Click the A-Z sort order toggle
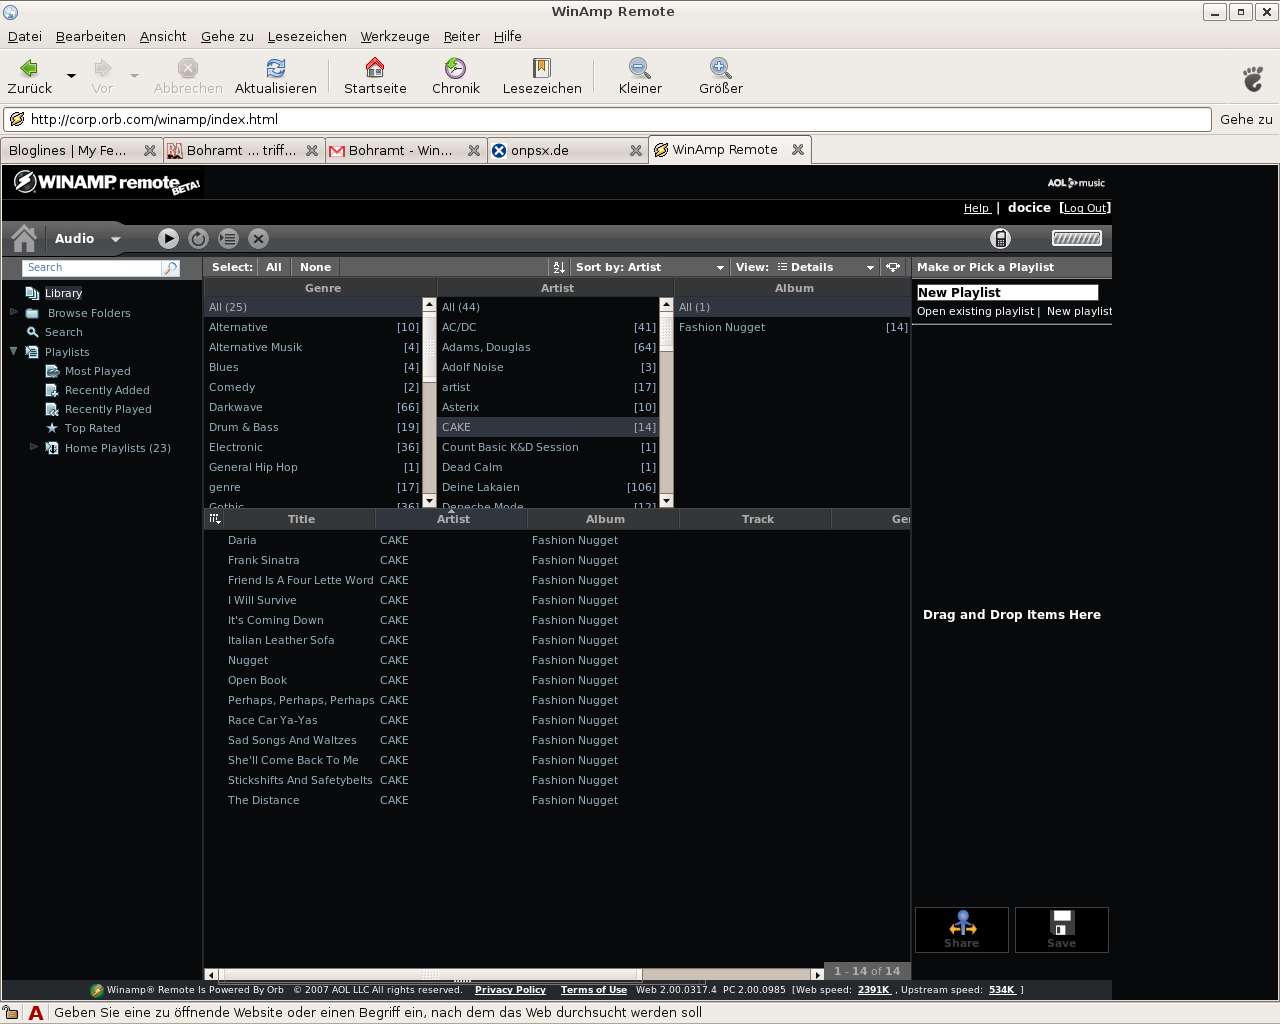Screen dimensions: 1280x1024 [559, 267]
